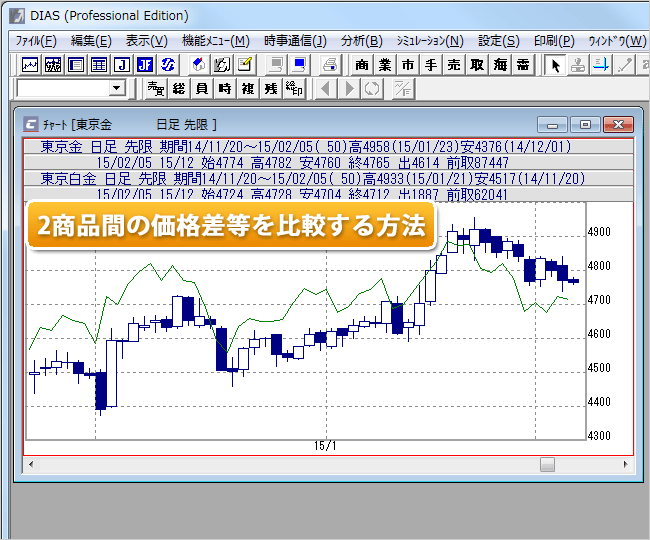Open the 分析(B) menu
Viewport: 650px width, 540px height.
pos(361,41)
